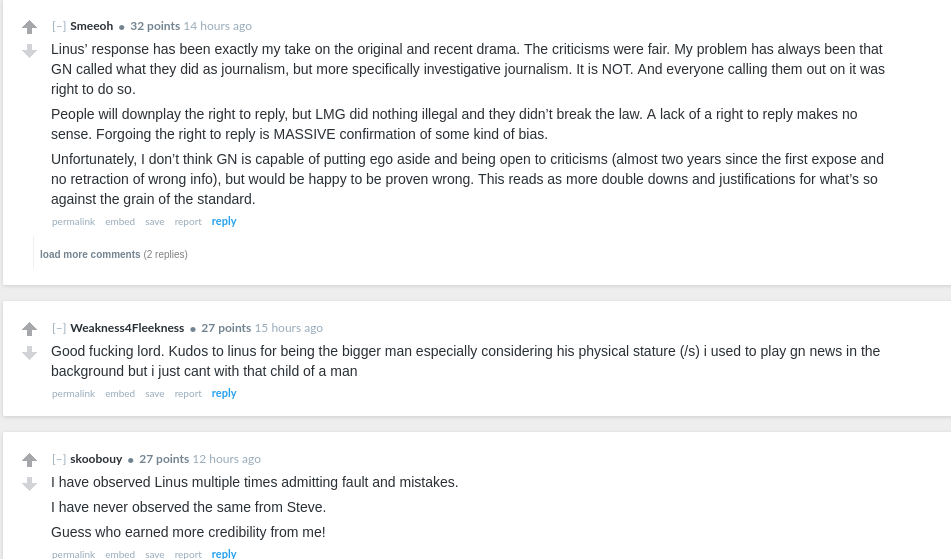
Task: Collapse Smeeoh's comment thread
Action: pyautogui.click(x=59, y=26)
